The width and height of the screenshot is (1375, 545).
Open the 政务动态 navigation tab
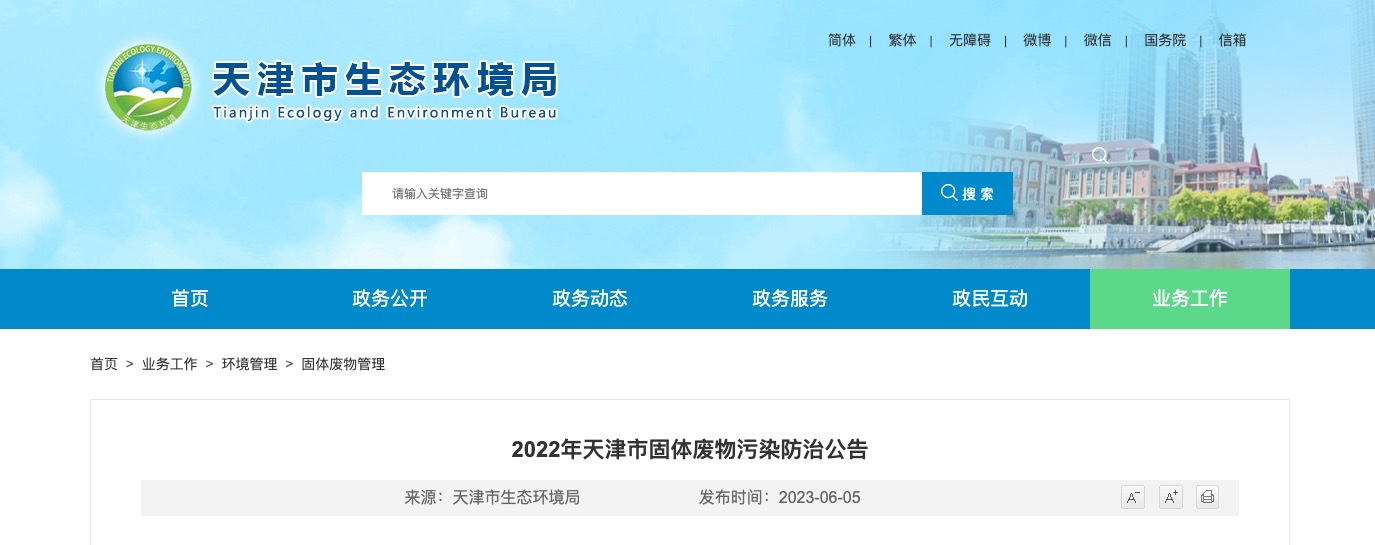pyautogui.click(x=590, y=298)
